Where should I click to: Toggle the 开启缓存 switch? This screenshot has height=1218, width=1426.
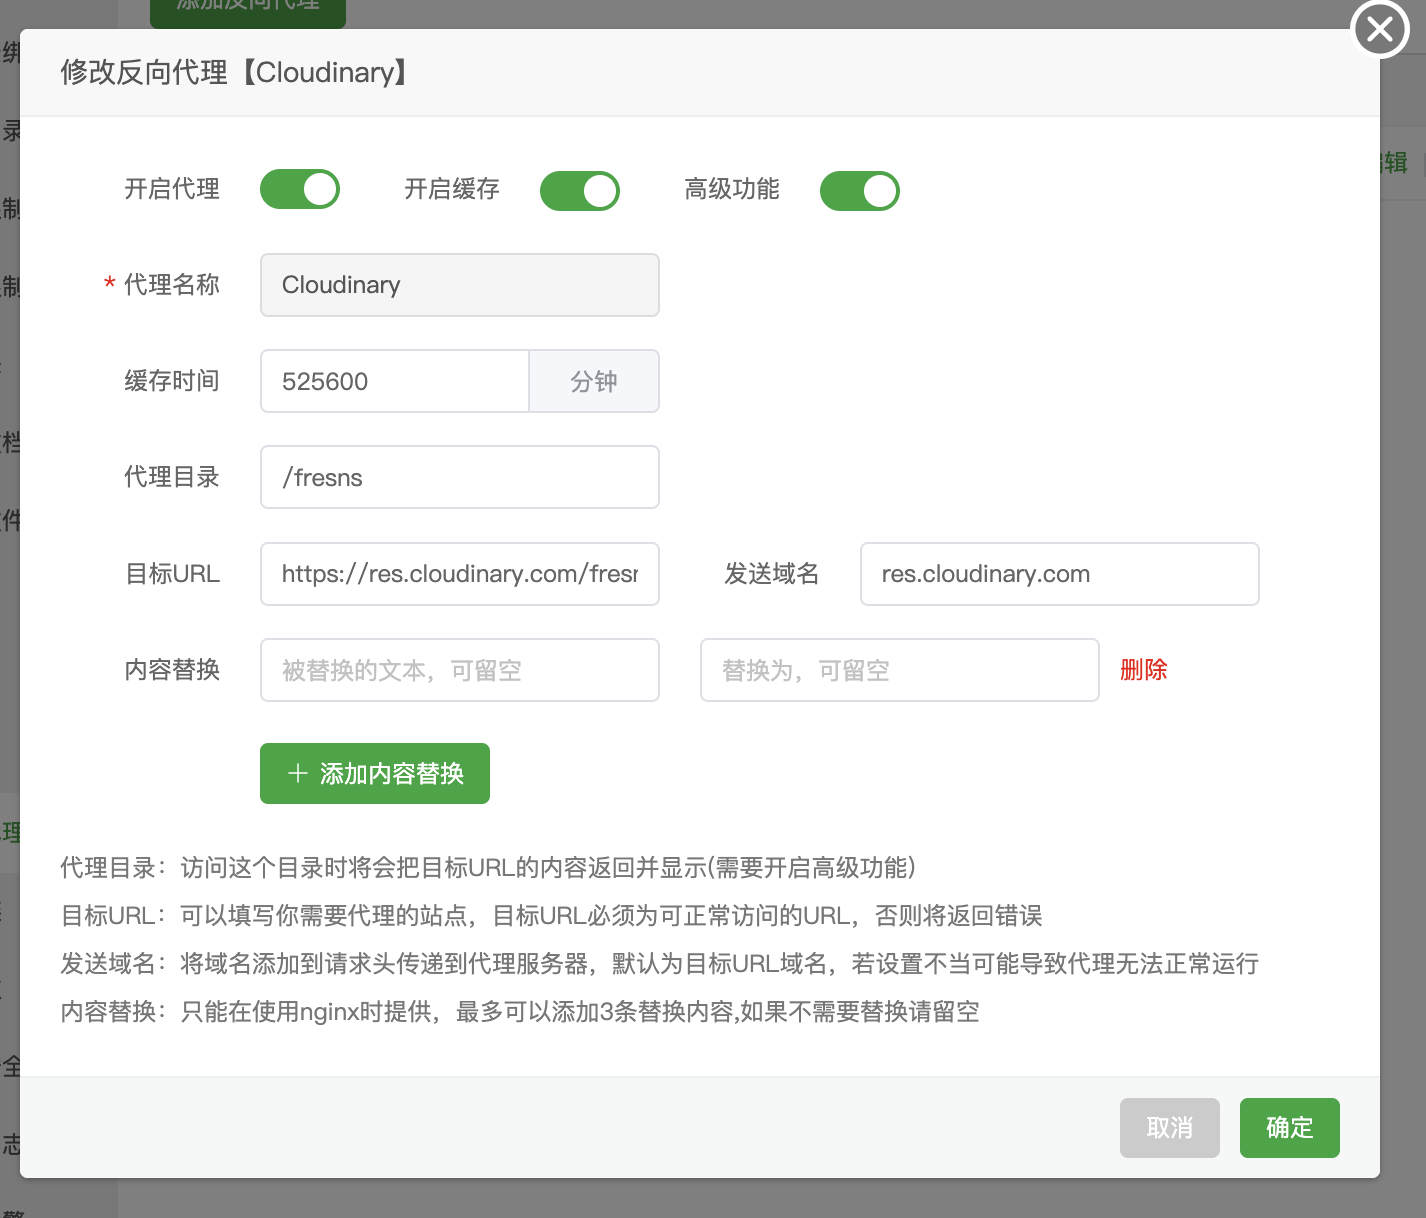click(x=580, y=190)
